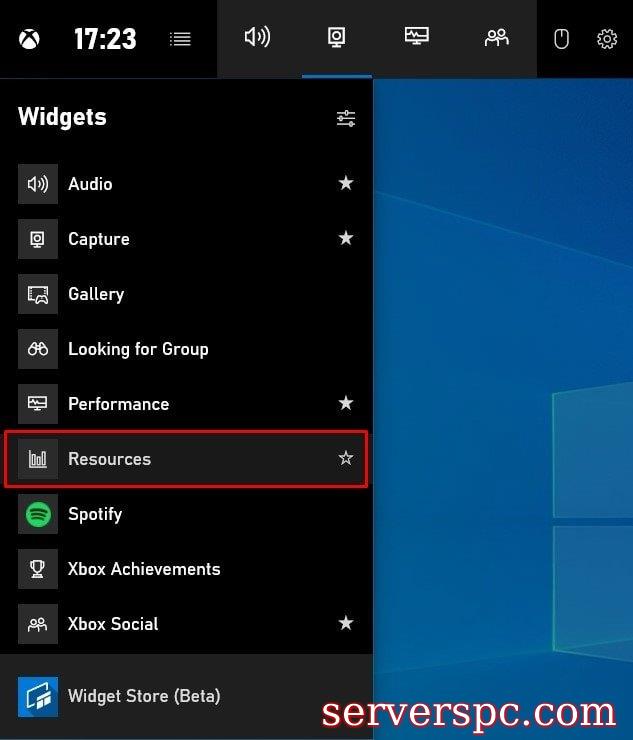Favorite the Resources widget star
Image resolution: width=633 pixels, height=740 pixels.
(346, 458)
